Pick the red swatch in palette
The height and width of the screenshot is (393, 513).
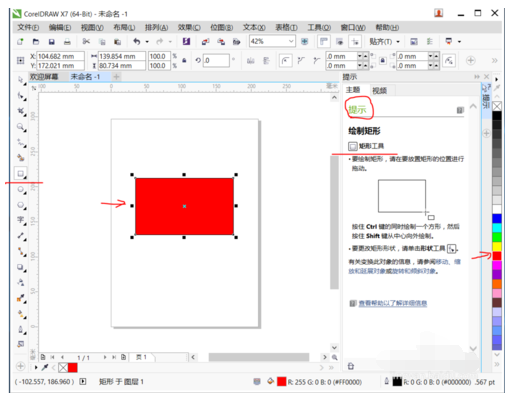tap(497, 256)
